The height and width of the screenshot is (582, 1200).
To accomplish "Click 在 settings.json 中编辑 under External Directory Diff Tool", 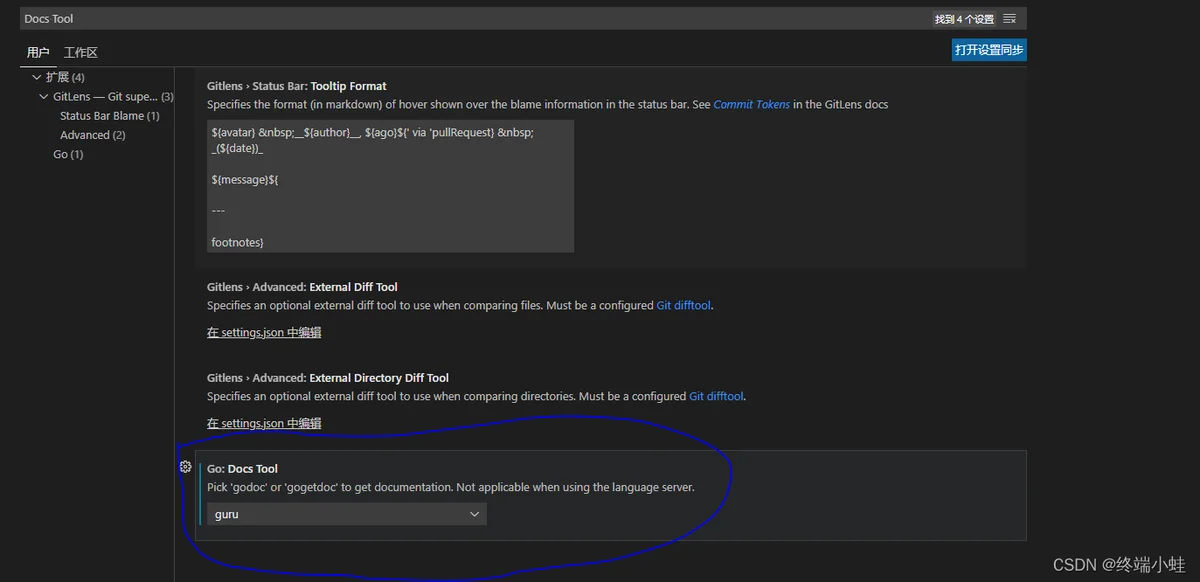I will pyautogui.click(x=264, y=423).
